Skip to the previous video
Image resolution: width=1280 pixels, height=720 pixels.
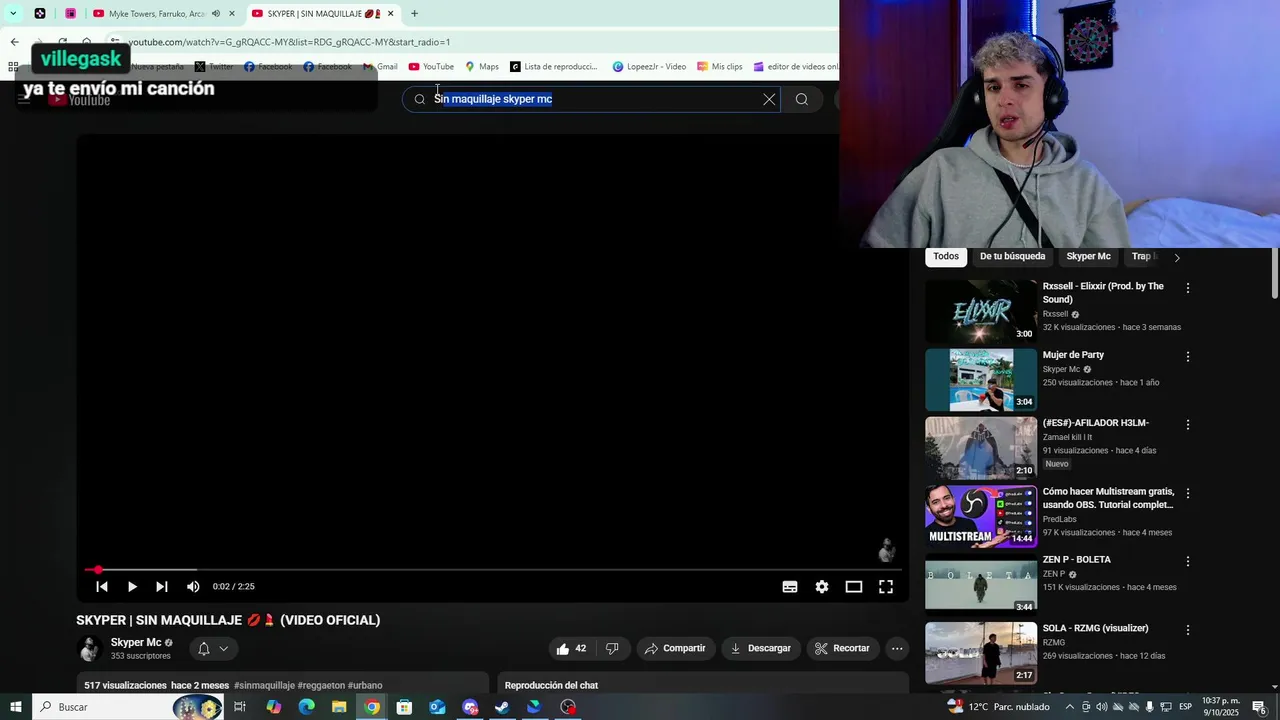(x=102, y=587)
